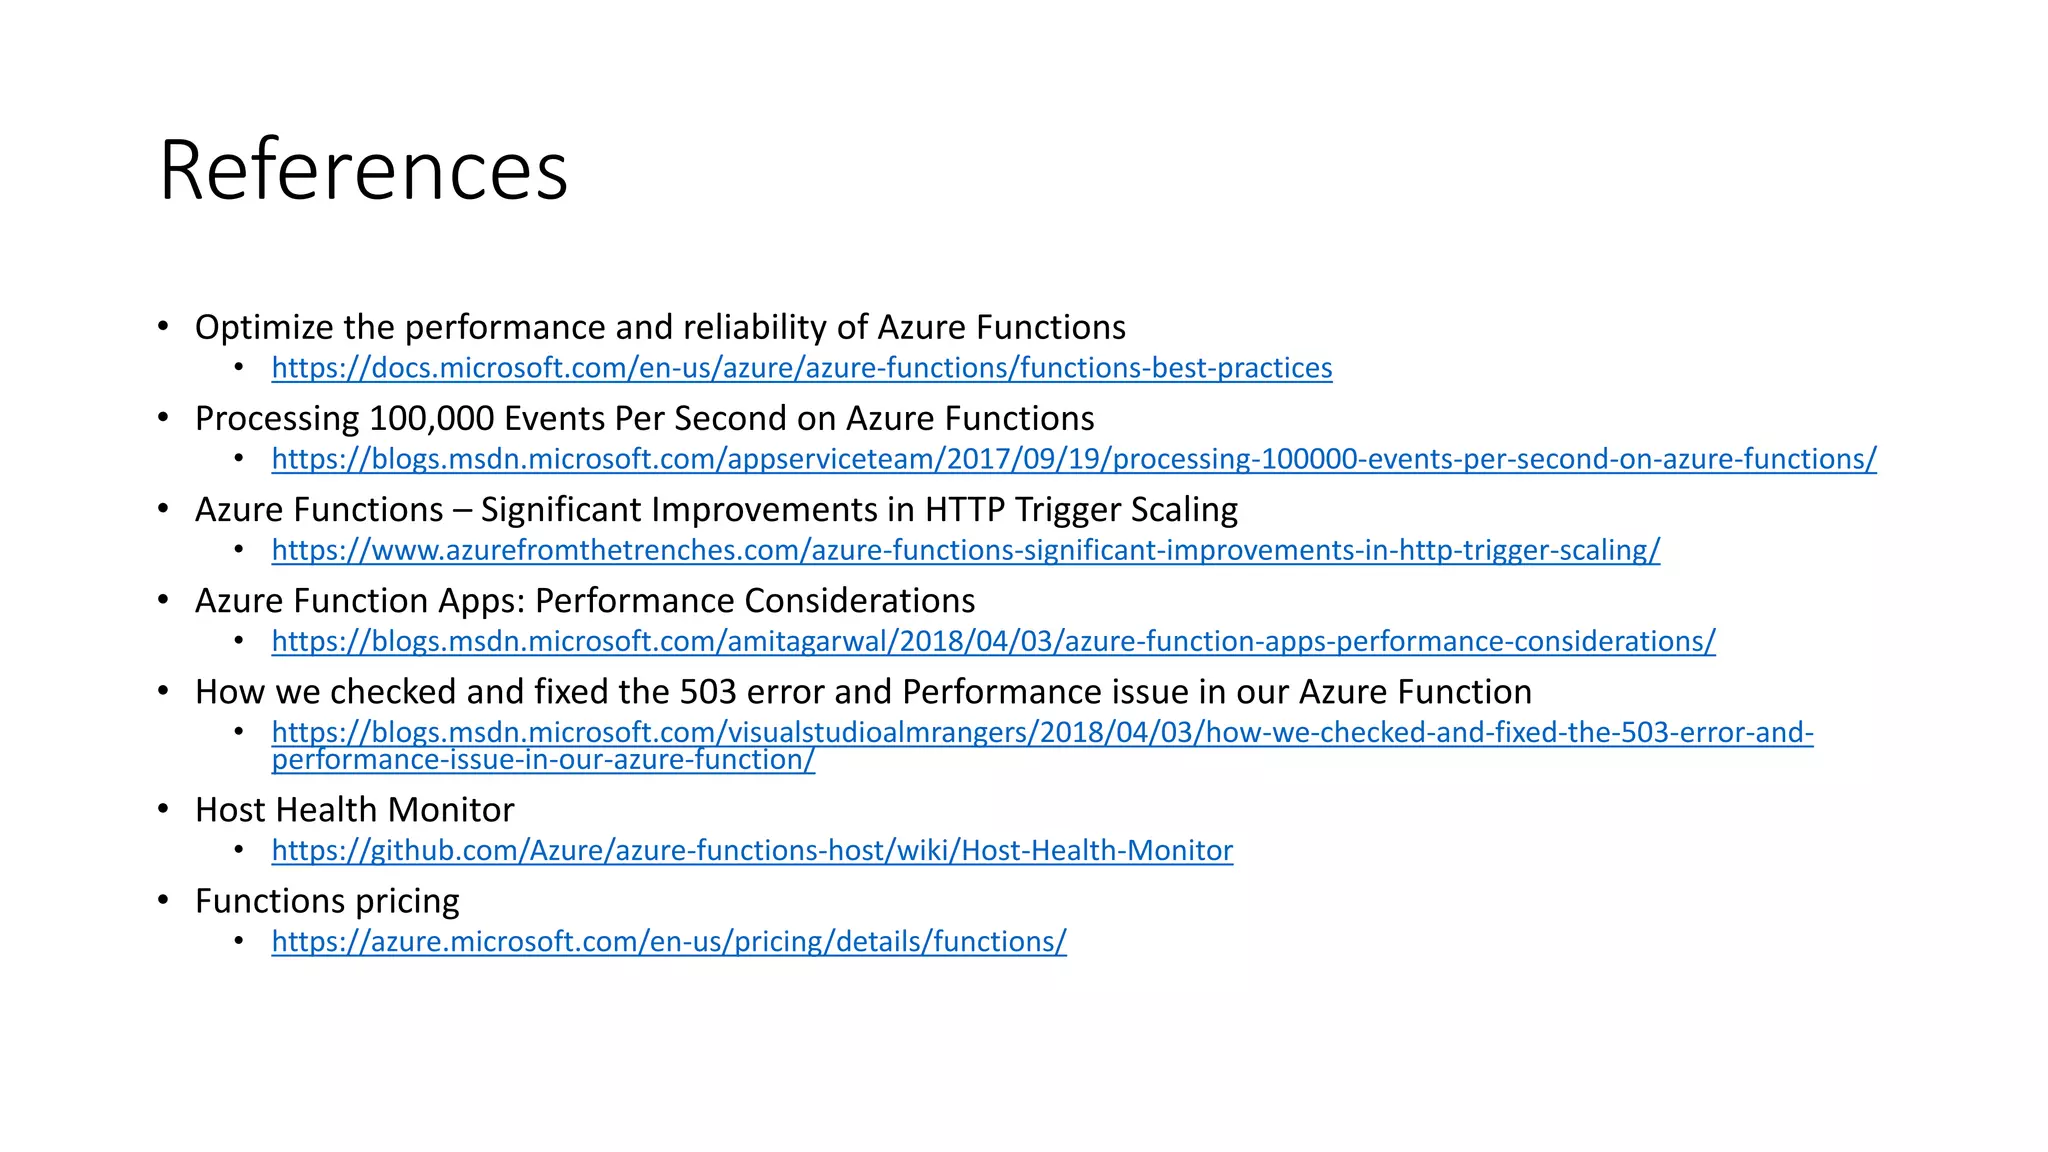Screen dimensions: 2048x1152
Task: Select 'Azure Function Apps: Performance Considerations' text
Action: (x=585, y=600)
